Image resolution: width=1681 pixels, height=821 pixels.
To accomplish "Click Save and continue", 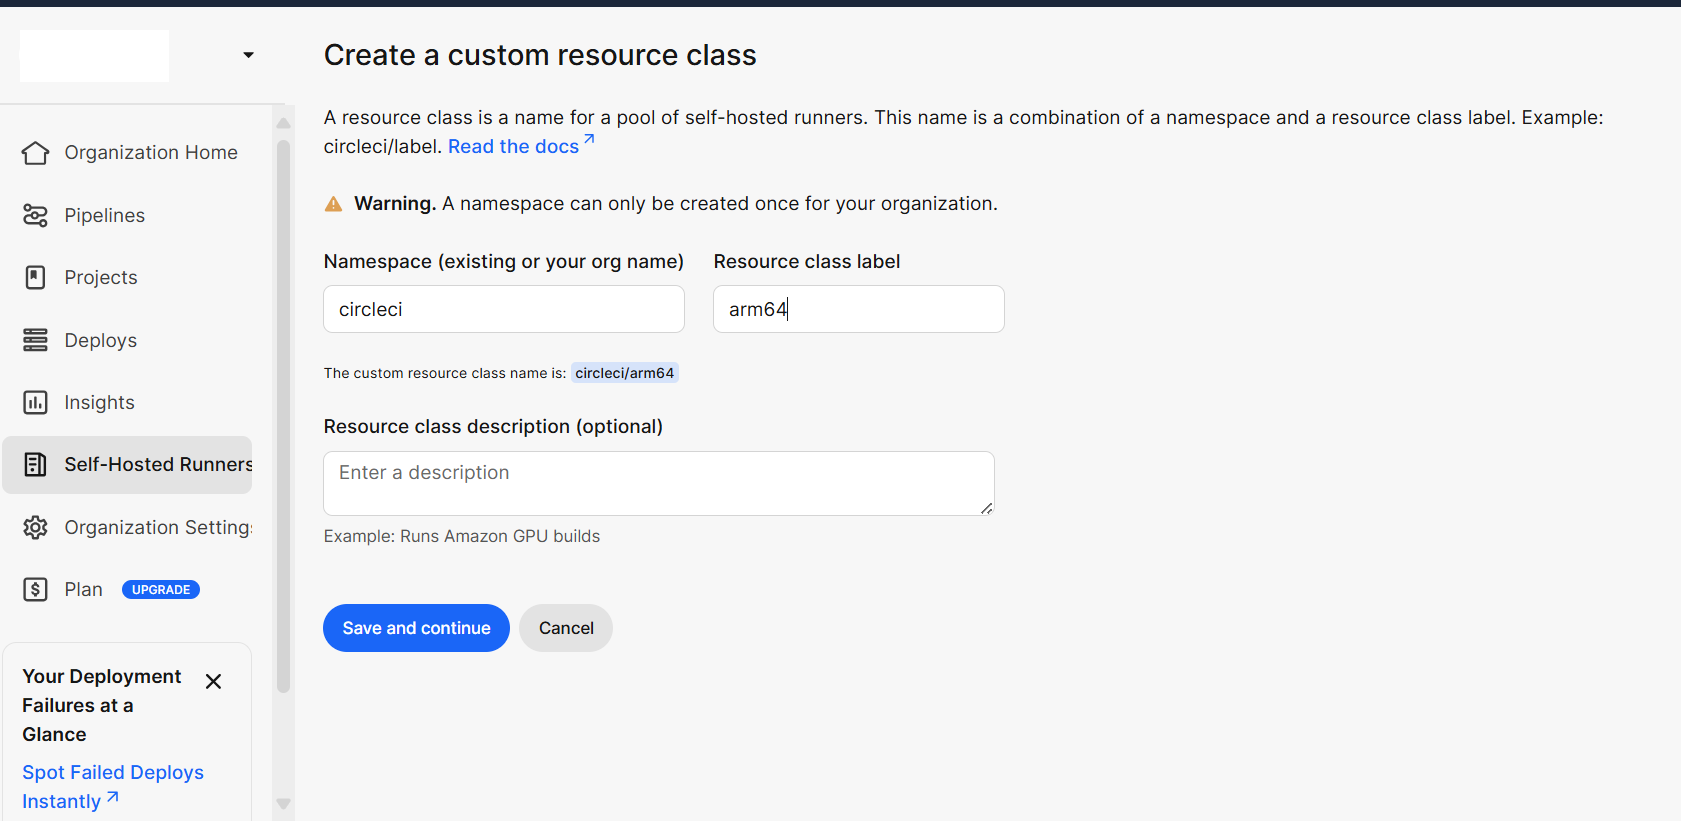I will point(416,628).
